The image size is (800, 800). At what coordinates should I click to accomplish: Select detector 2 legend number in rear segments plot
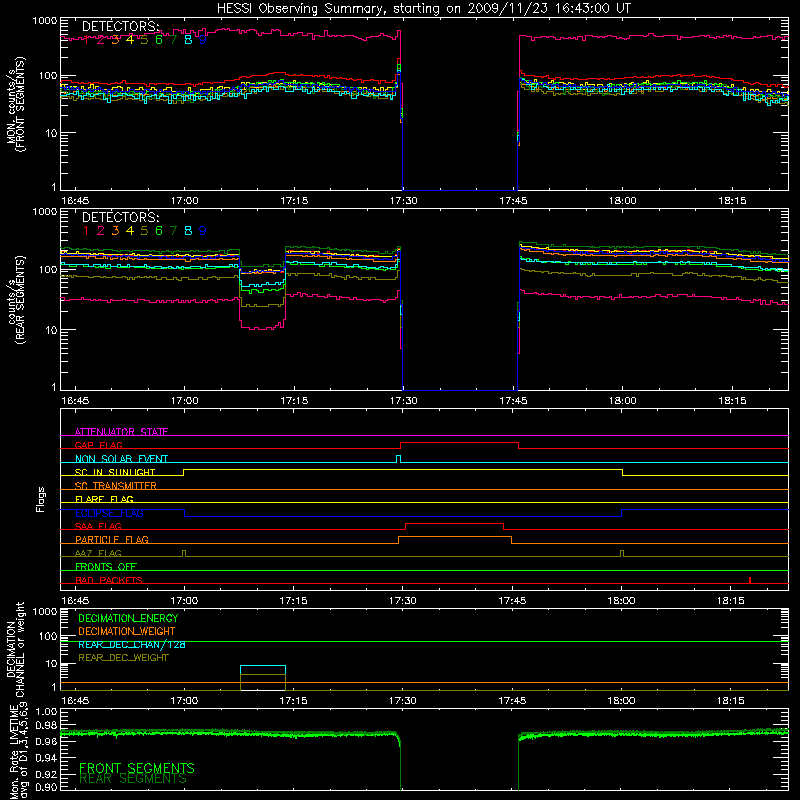(101, 231)
